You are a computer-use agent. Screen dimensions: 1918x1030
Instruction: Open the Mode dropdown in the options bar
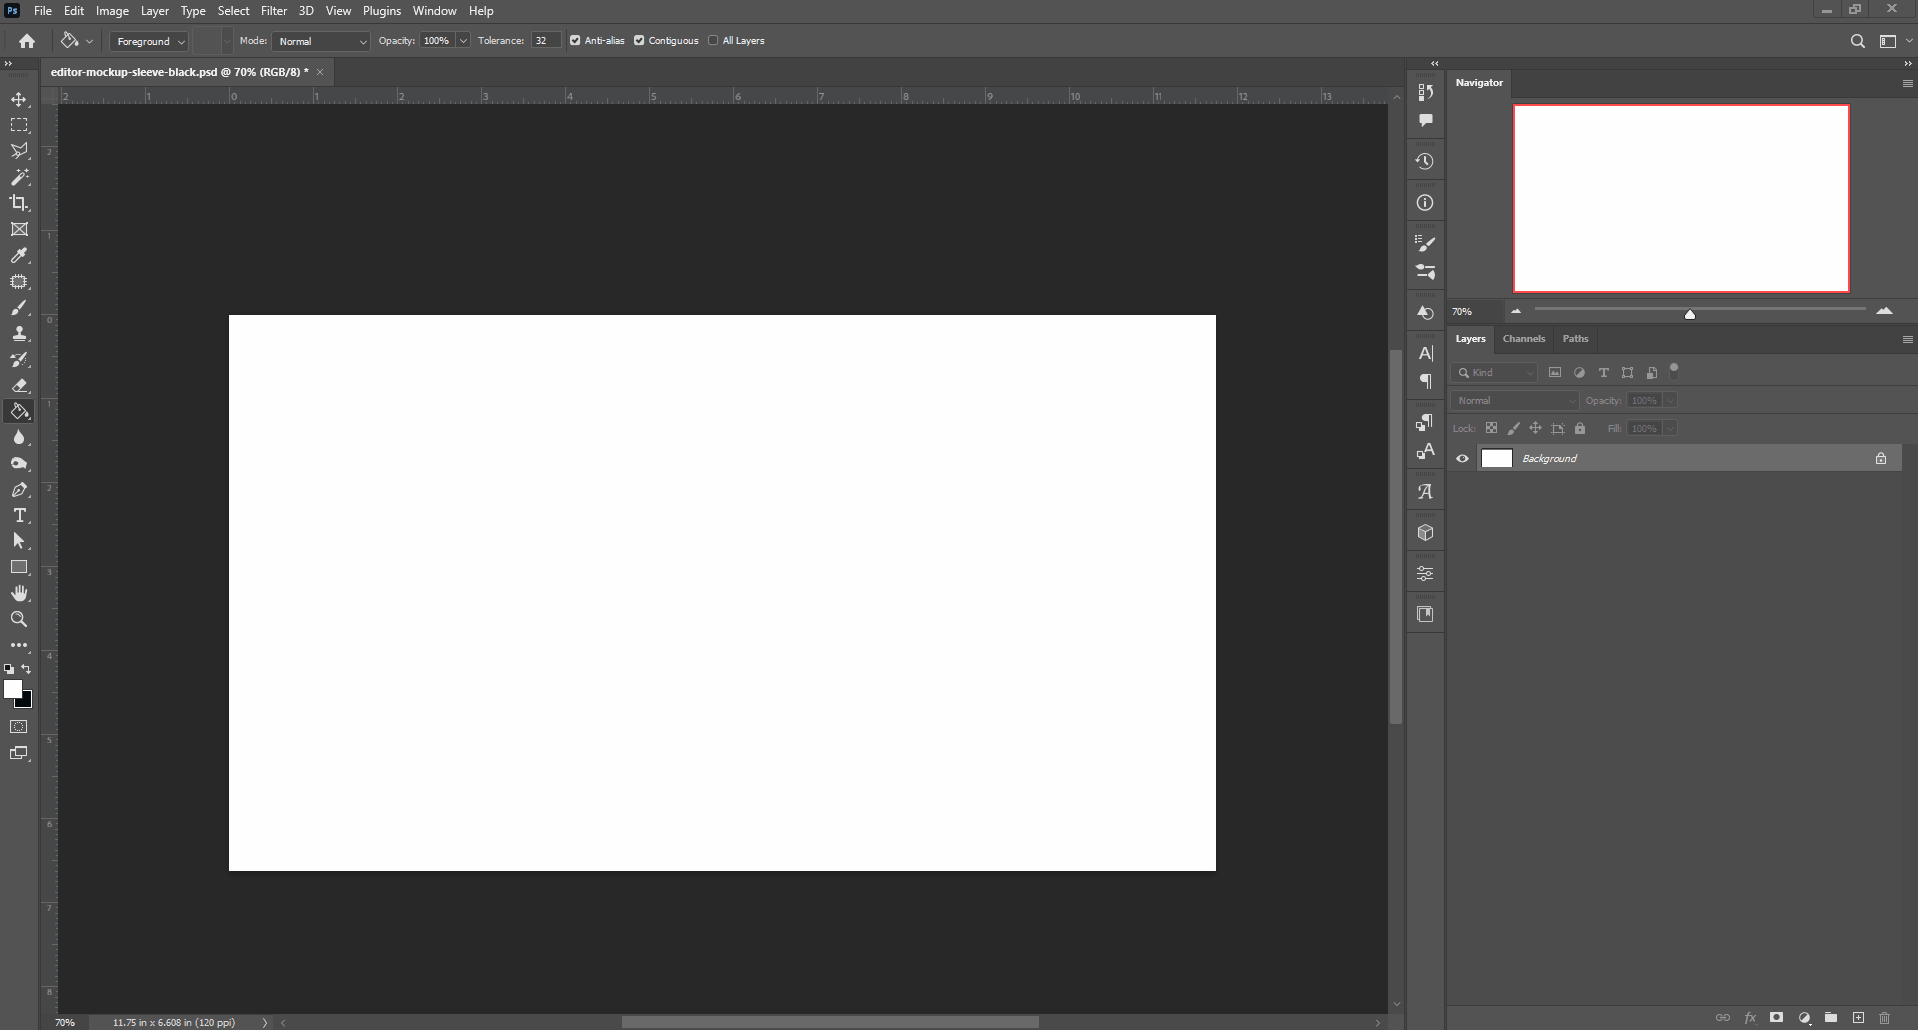click(320, 41)
